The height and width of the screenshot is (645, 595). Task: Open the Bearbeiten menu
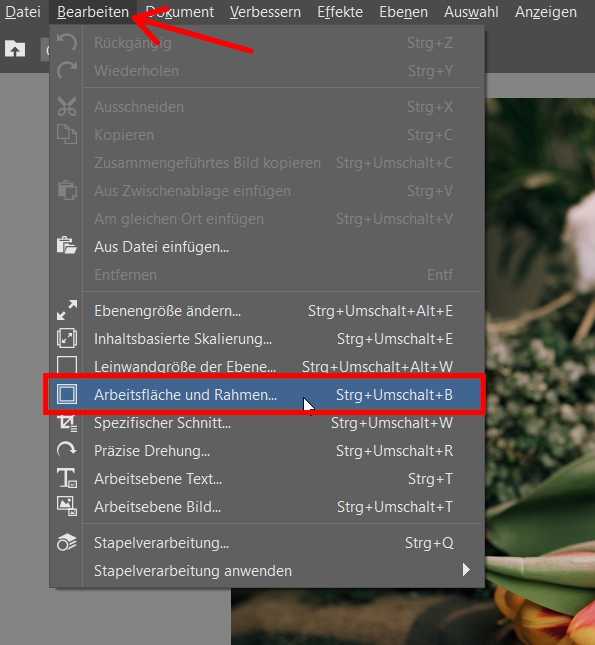(93, 12)
